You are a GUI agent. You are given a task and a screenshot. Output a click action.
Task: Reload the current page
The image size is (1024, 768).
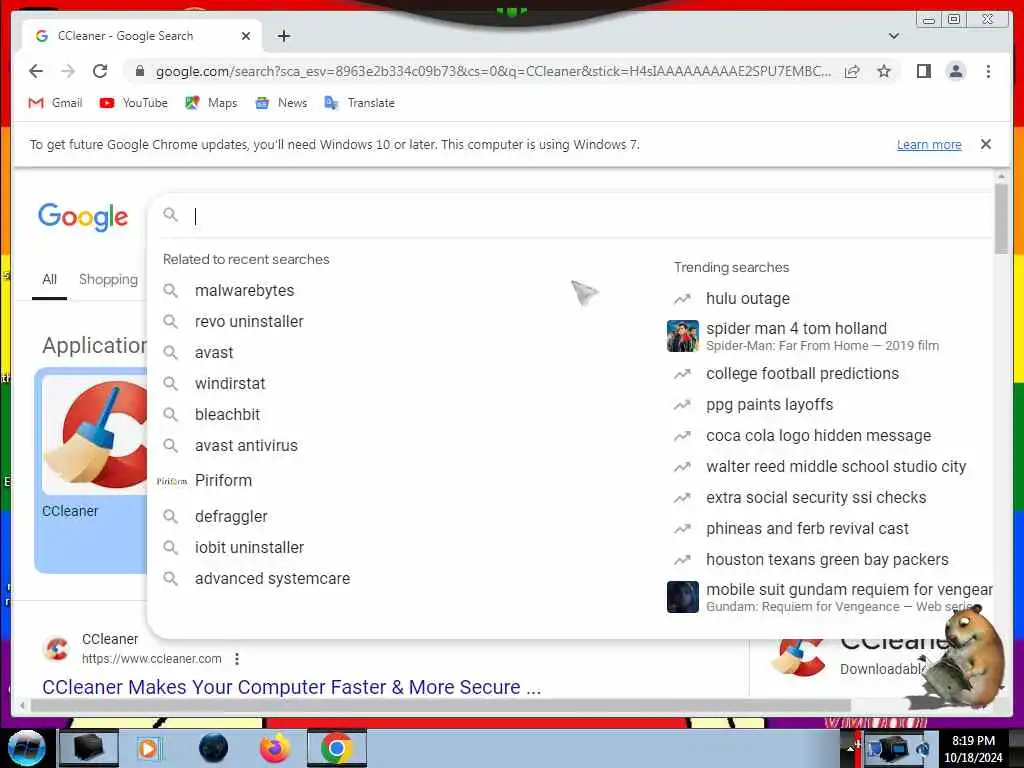(x=100, y=71)
